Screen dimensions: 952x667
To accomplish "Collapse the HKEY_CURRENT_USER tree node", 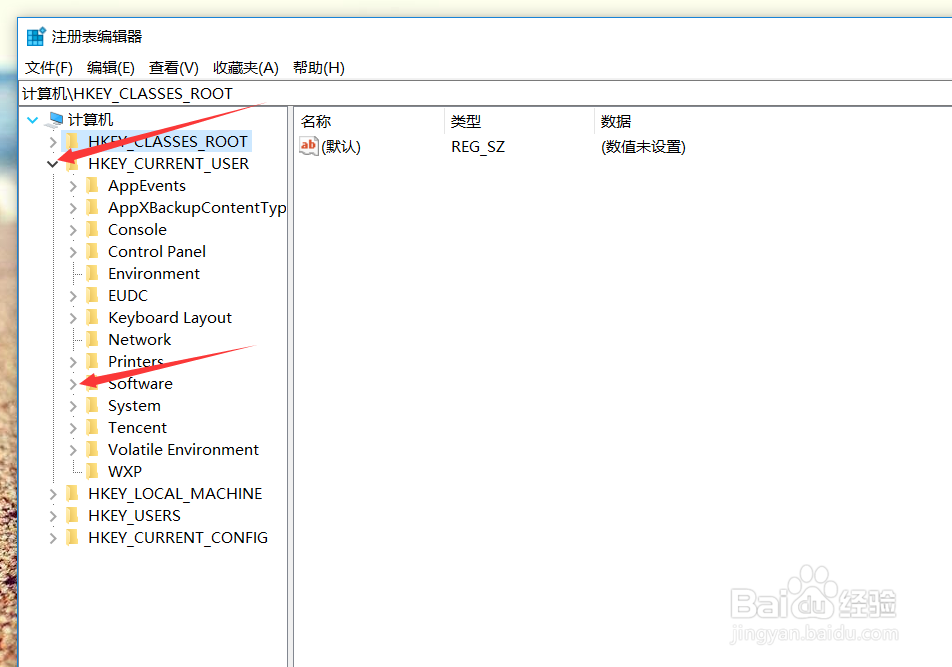I will click(52, 163).
